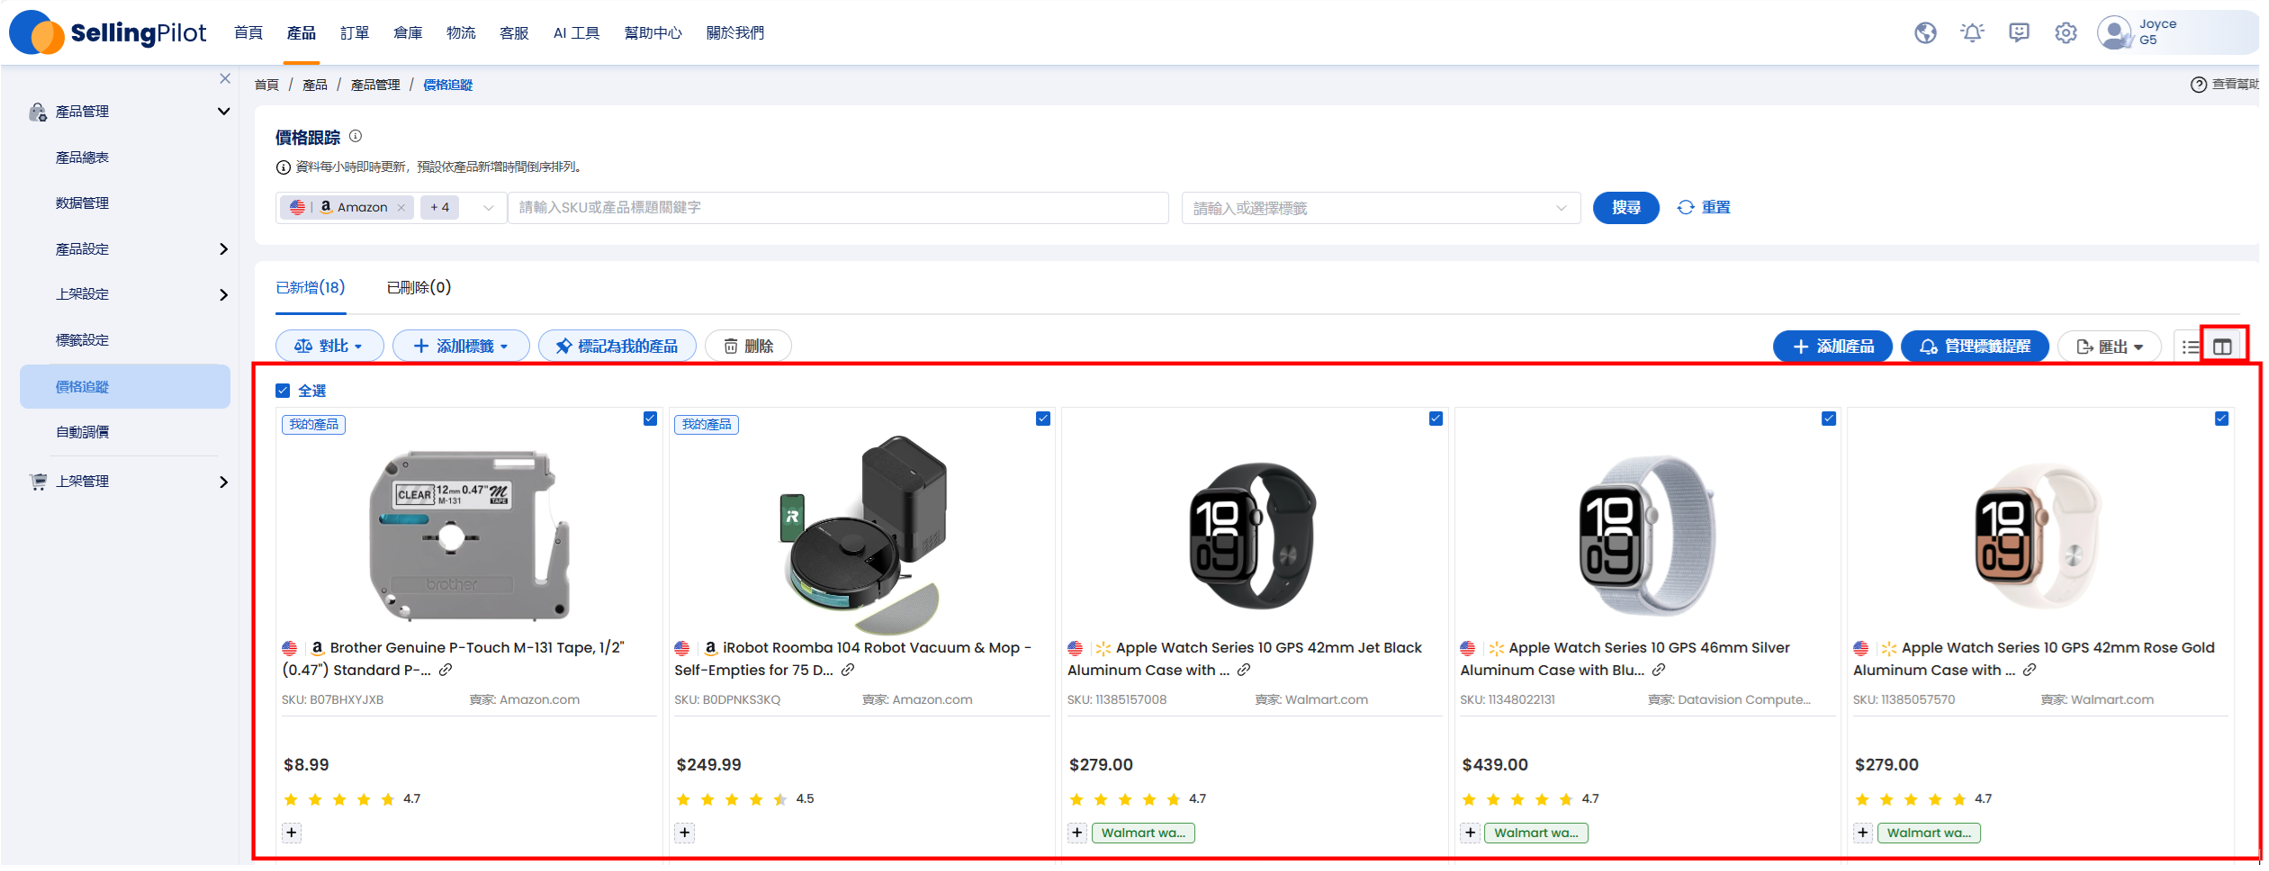The image size is (2269, 871).
Task: Select 產品總表 in the sidebar
Action: click(82, 157)
